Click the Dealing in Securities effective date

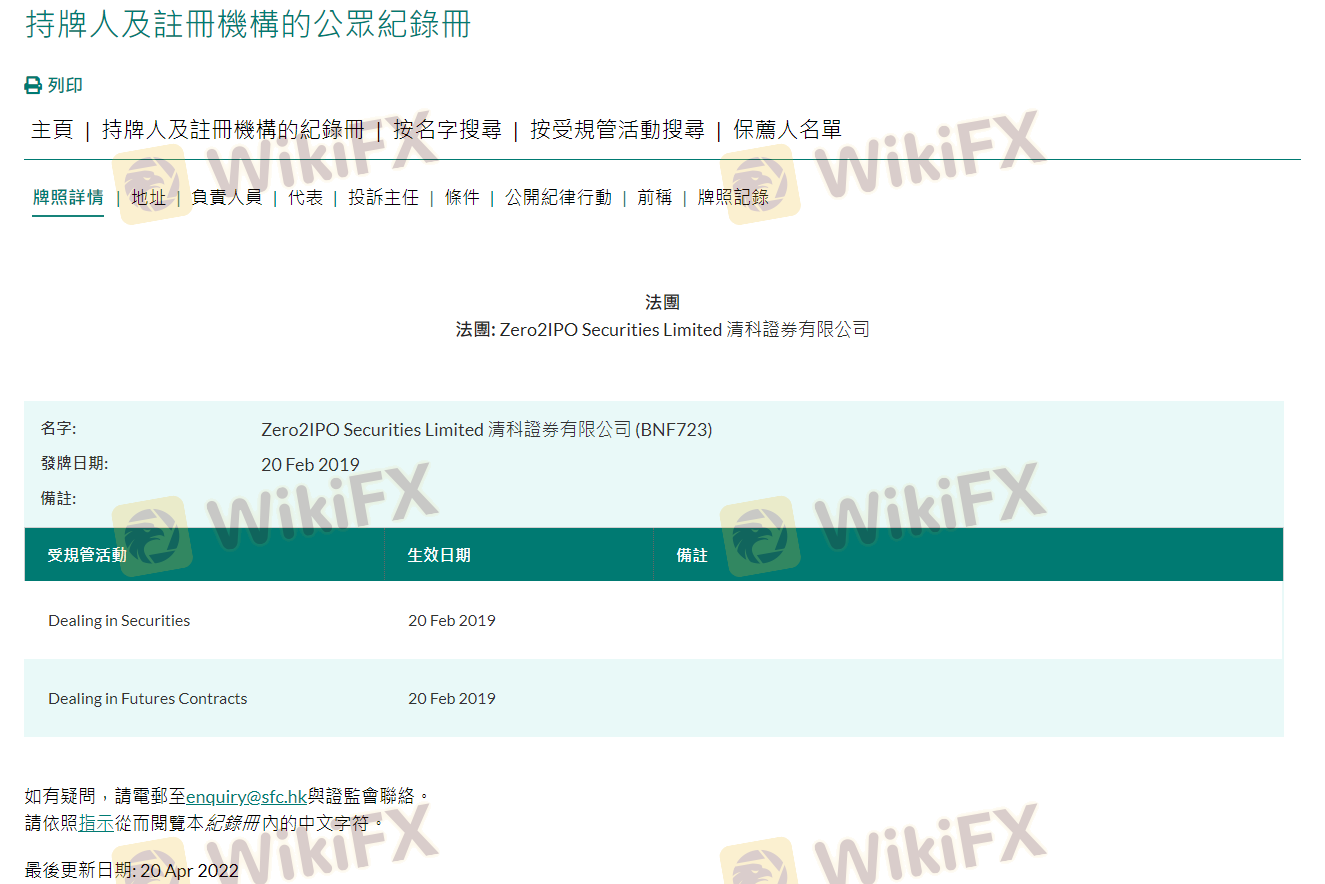tap(452, 621)
